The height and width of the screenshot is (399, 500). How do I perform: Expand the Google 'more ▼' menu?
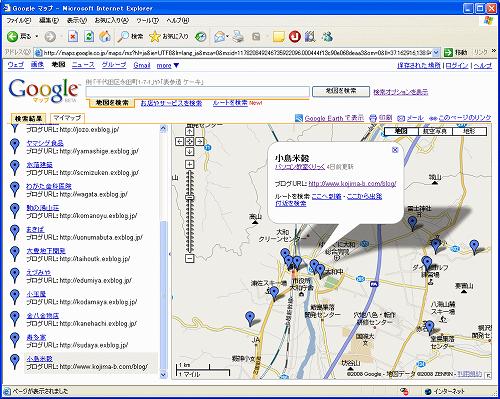168,65
